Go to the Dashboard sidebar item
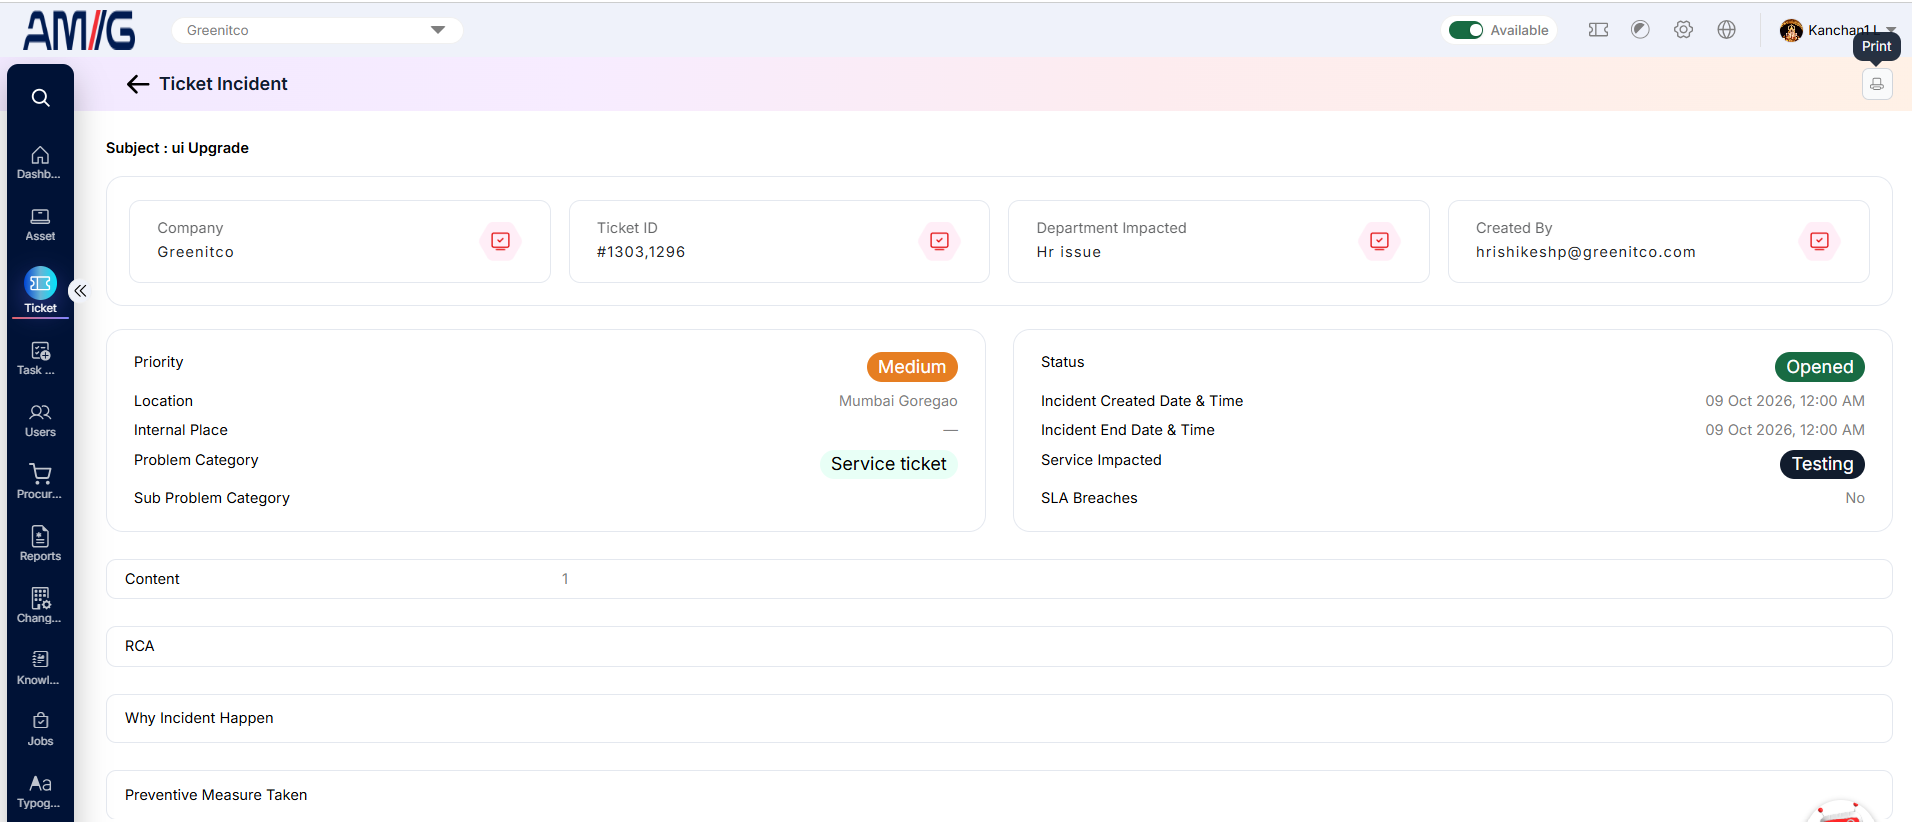 [x=40, y=162]
